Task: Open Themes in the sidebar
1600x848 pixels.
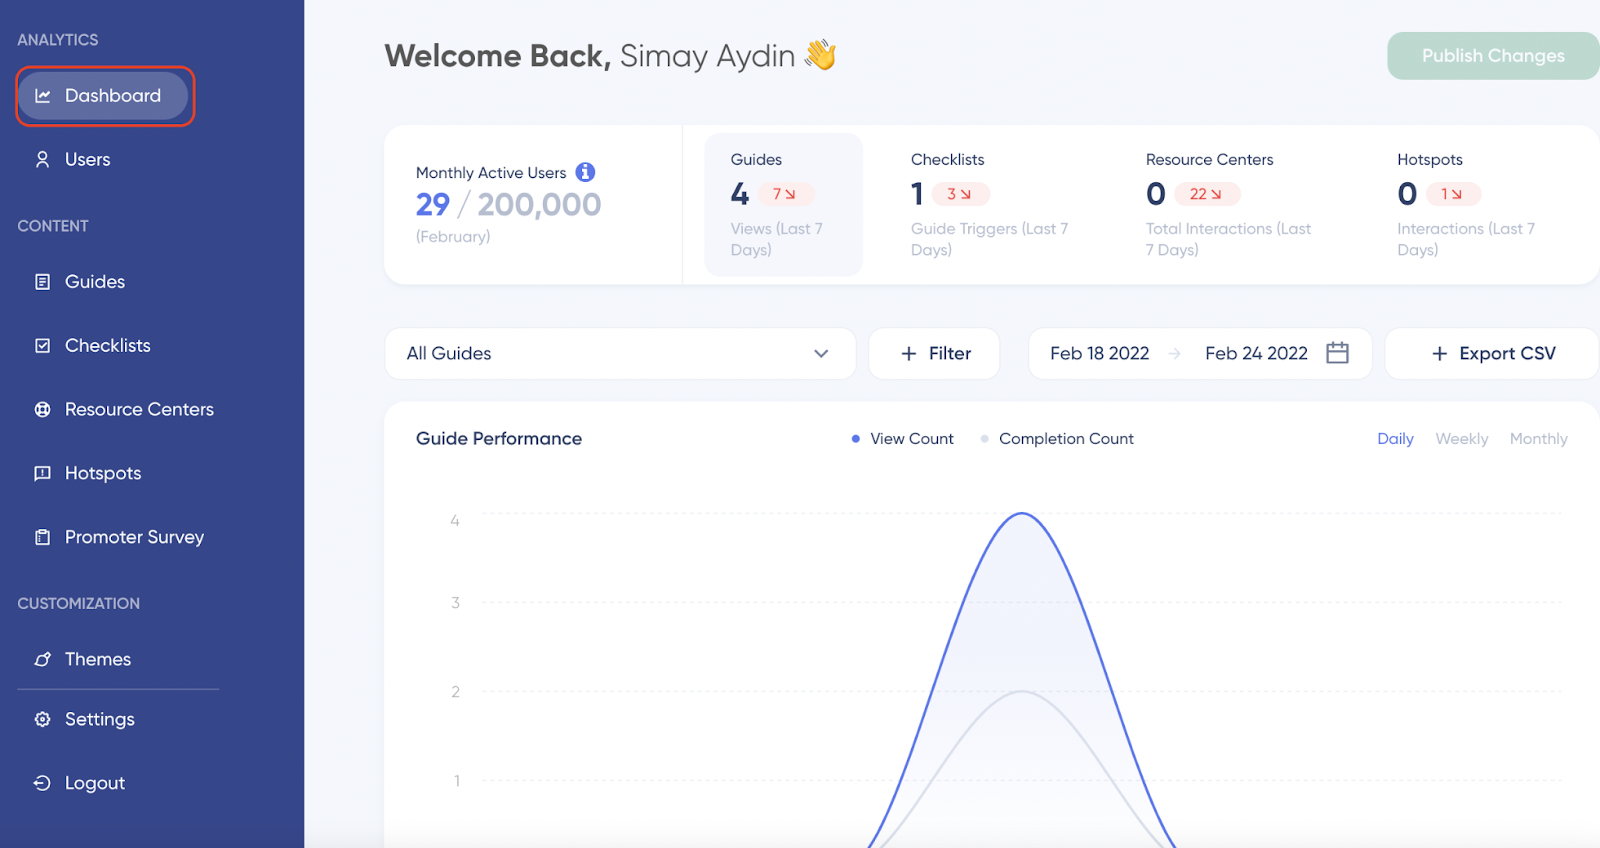Action: (x=98, y=660)
